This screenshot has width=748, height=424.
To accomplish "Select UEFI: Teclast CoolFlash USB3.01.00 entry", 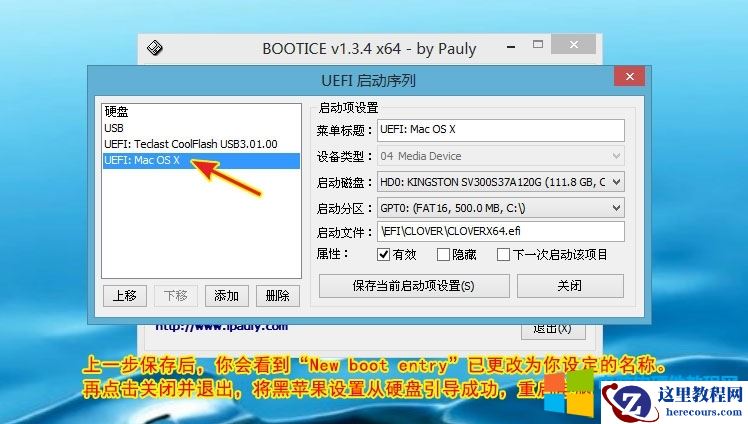I will (x=201, y=144).
